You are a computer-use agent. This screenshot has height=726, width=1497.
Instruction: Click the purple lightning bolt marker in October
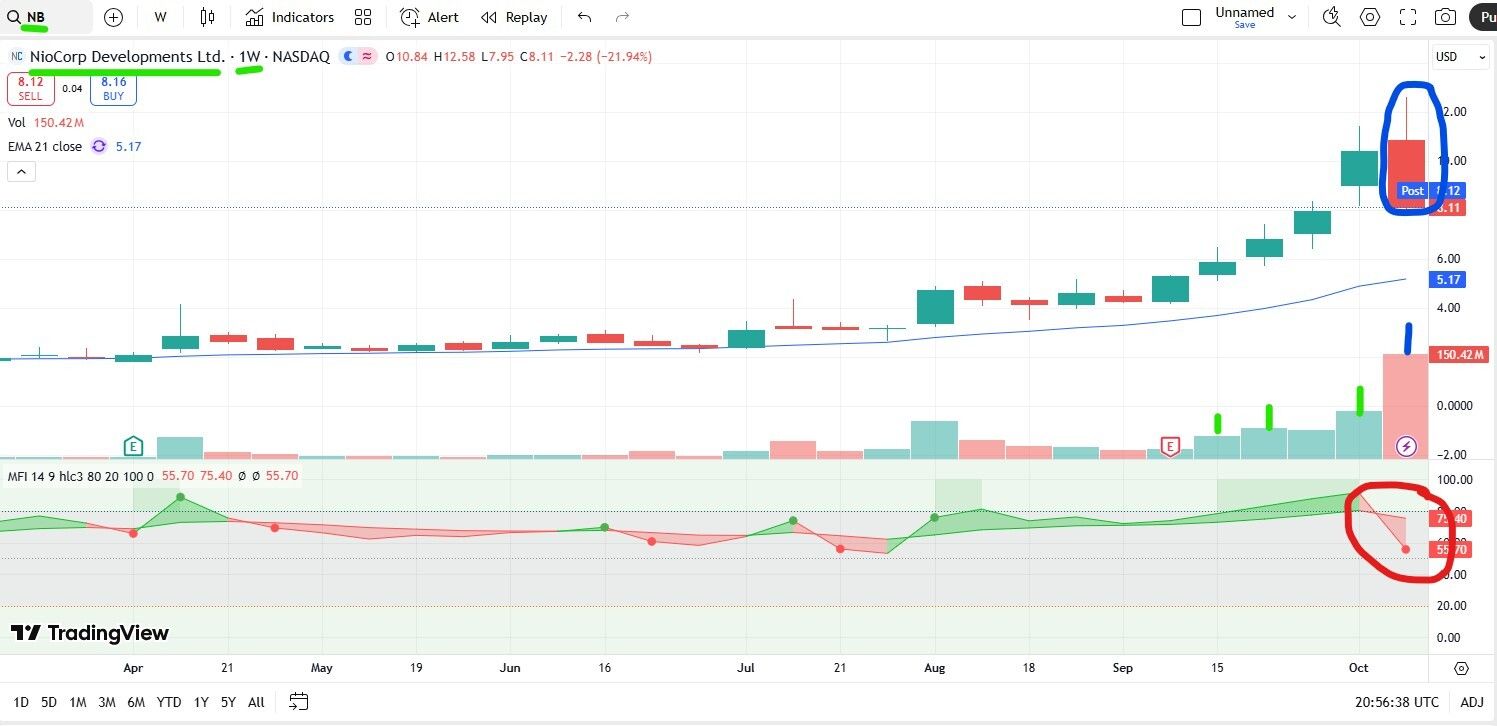pos(1406,446)
